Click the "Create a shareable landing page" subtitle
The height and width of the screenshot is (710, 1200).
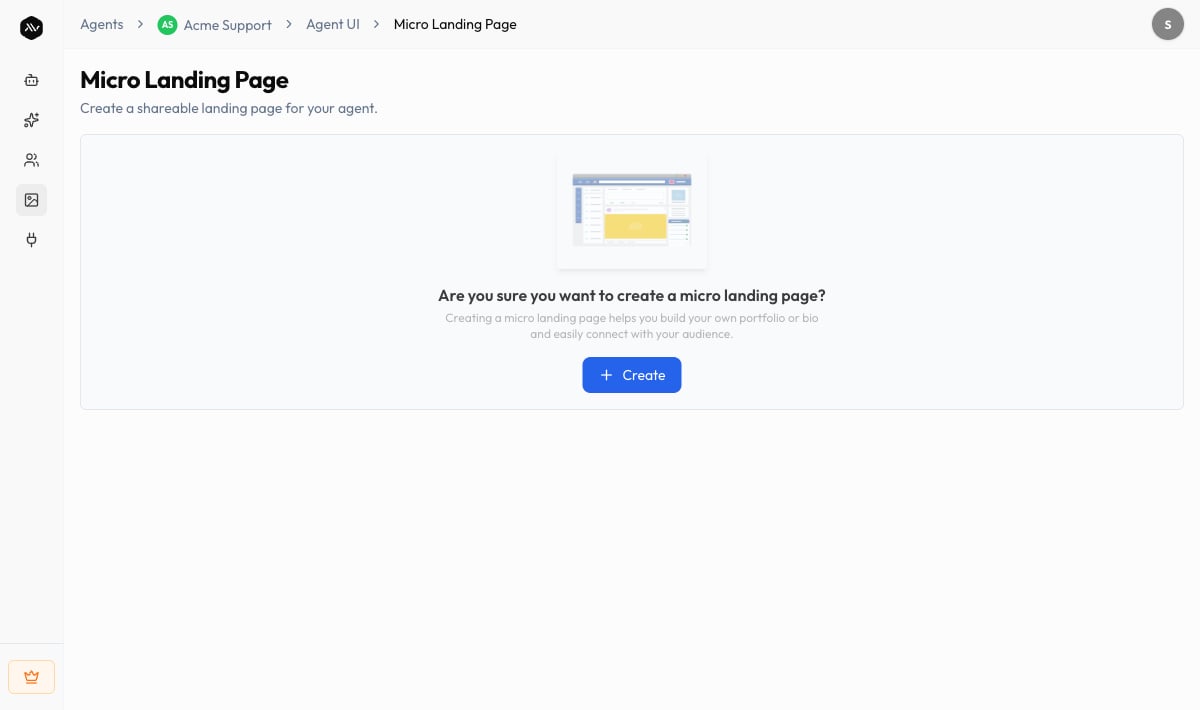tap(229, 108)
